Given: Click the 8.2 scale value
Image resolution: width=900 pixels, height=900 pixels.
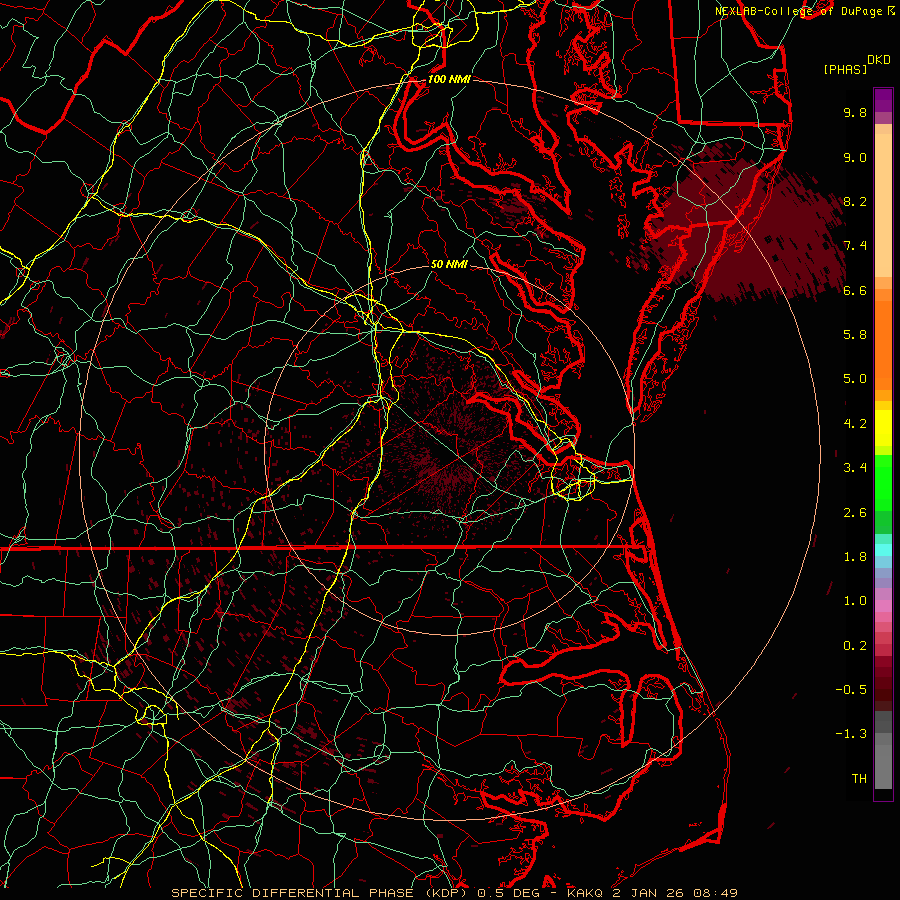Looking at the screenshot, I should coord(855,201).
